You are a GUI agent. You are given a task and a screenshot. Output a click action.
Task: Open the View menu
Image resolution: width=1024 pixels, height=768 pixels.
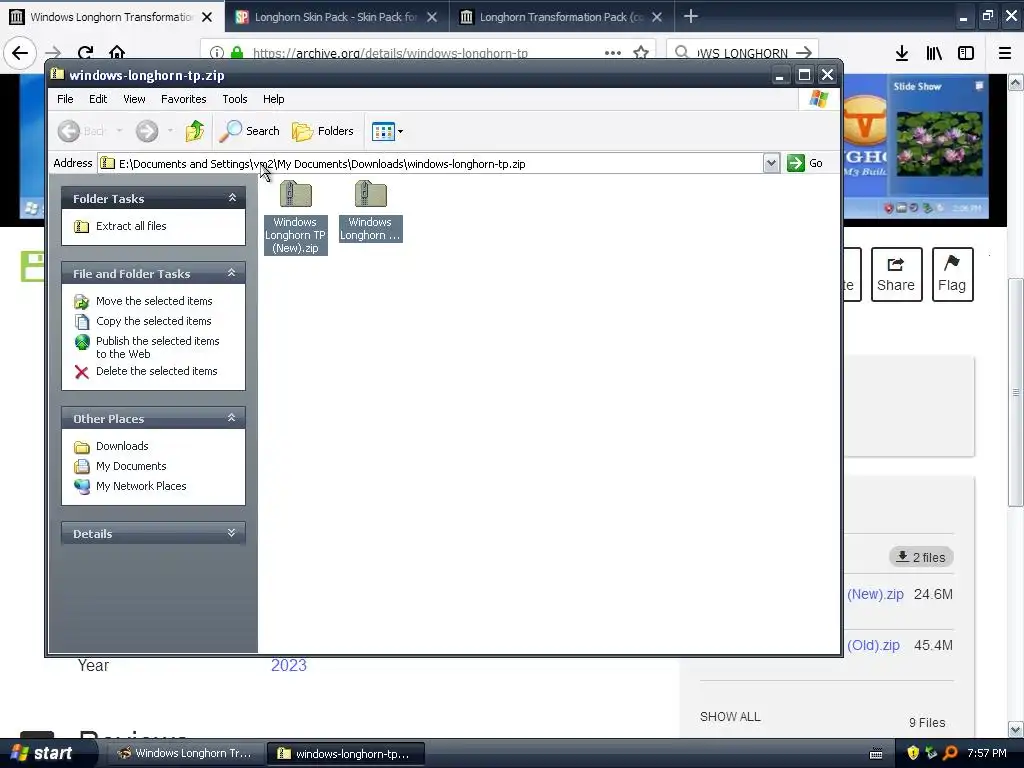click(134, 99)
